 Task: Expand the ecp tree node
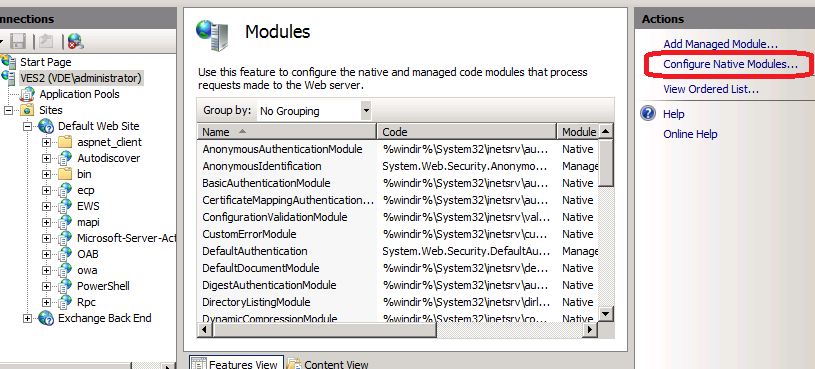click(46, 191)
